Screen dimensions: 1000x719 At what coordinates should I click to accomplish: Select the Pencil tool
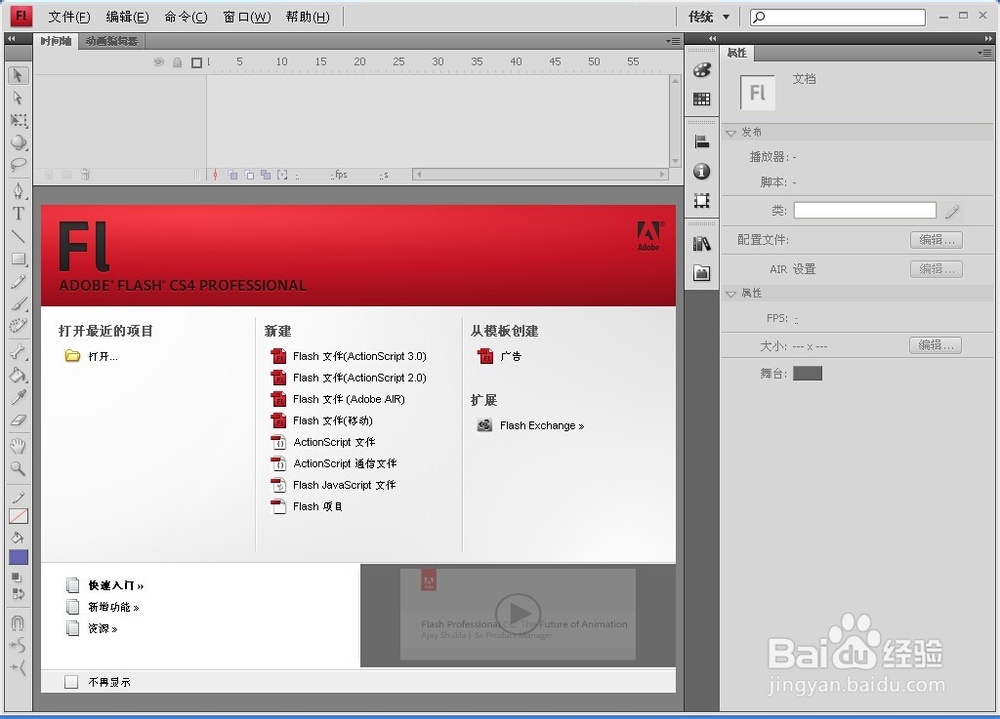point(18,281)
